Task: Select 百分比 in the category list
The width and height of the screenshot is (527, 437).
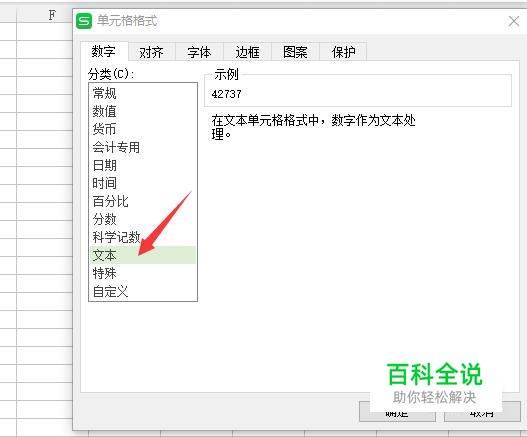Action: click(x=143, y=201)
